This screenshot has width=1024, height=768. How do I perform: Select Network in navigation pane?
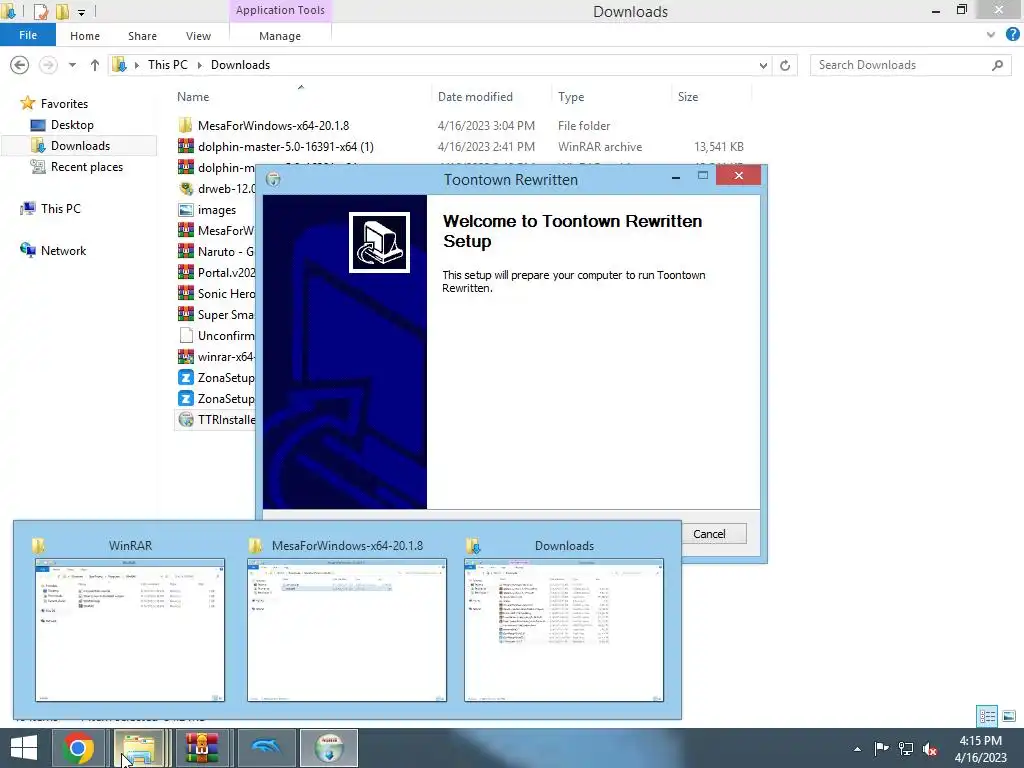point(63,251)
